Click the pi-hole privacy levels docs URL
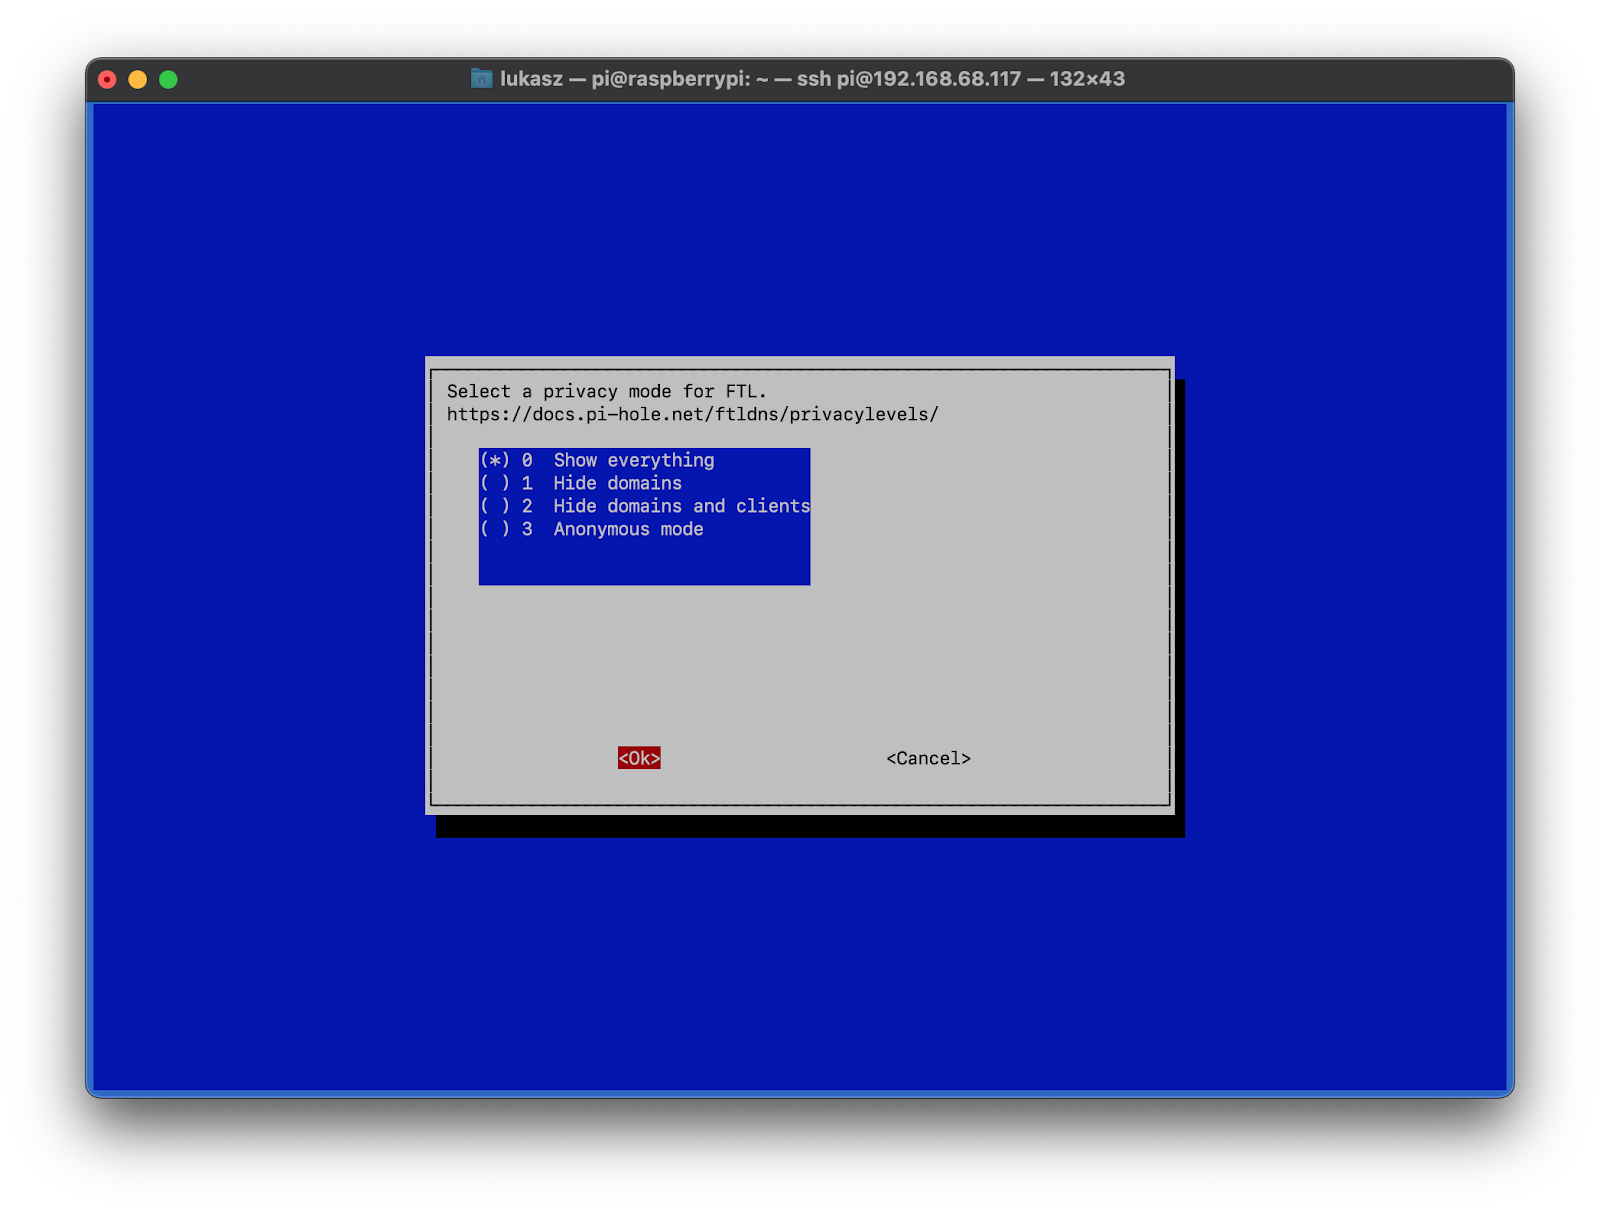This screenshot has width=1600, height=1211. click(692, 414)
